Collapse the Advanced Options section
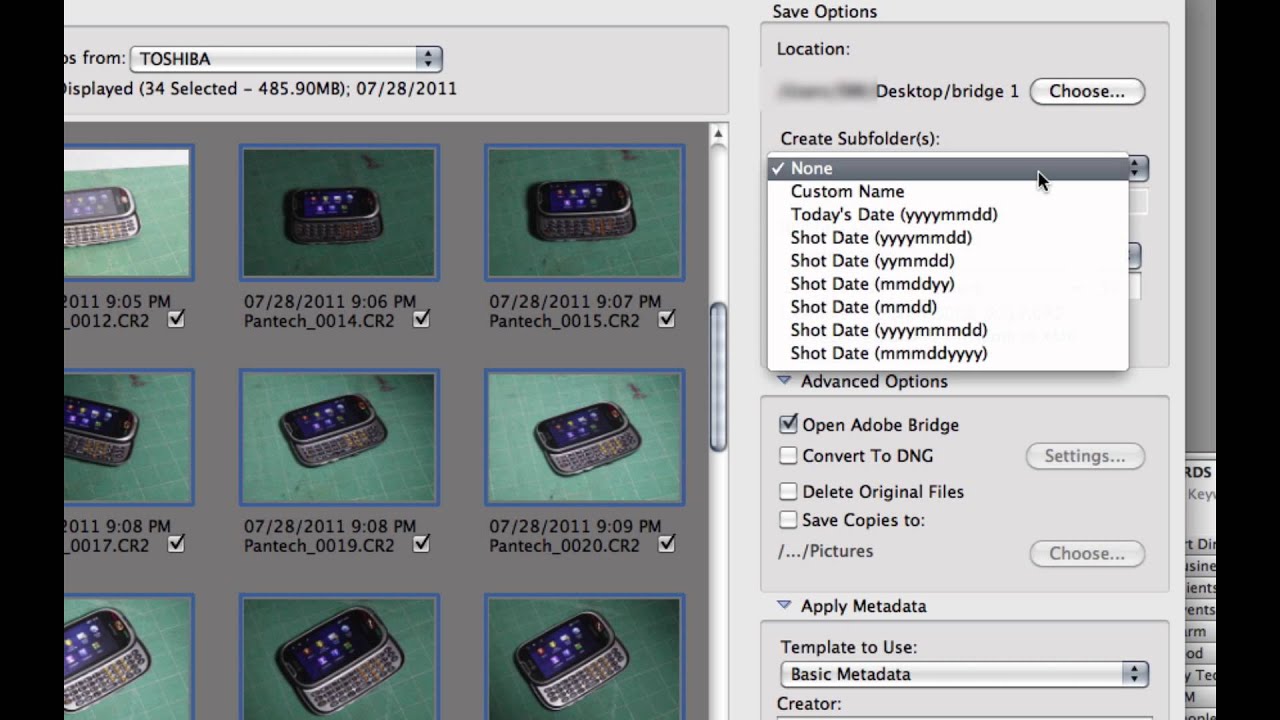This screenshot has height=720, width=1280. pos(784,381)
